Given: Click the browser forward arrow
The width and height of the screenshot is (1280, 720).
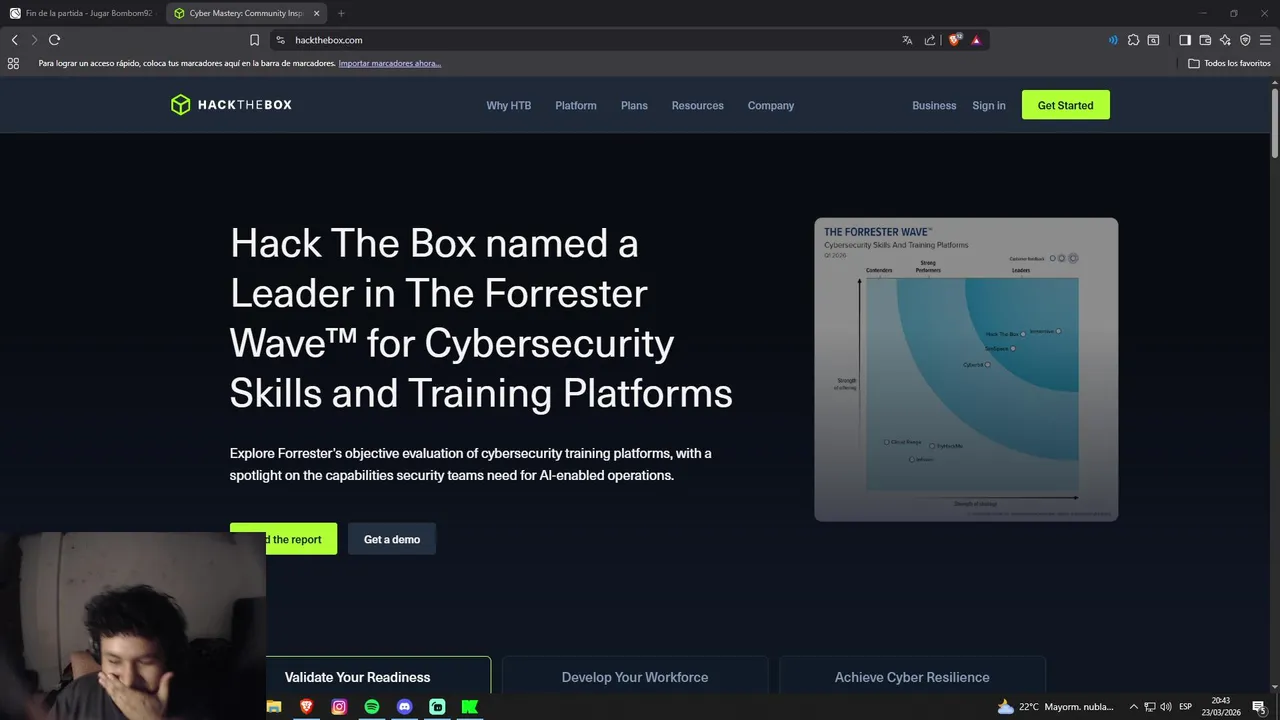Looking at the screenshot, I should (x=34, y=40).
